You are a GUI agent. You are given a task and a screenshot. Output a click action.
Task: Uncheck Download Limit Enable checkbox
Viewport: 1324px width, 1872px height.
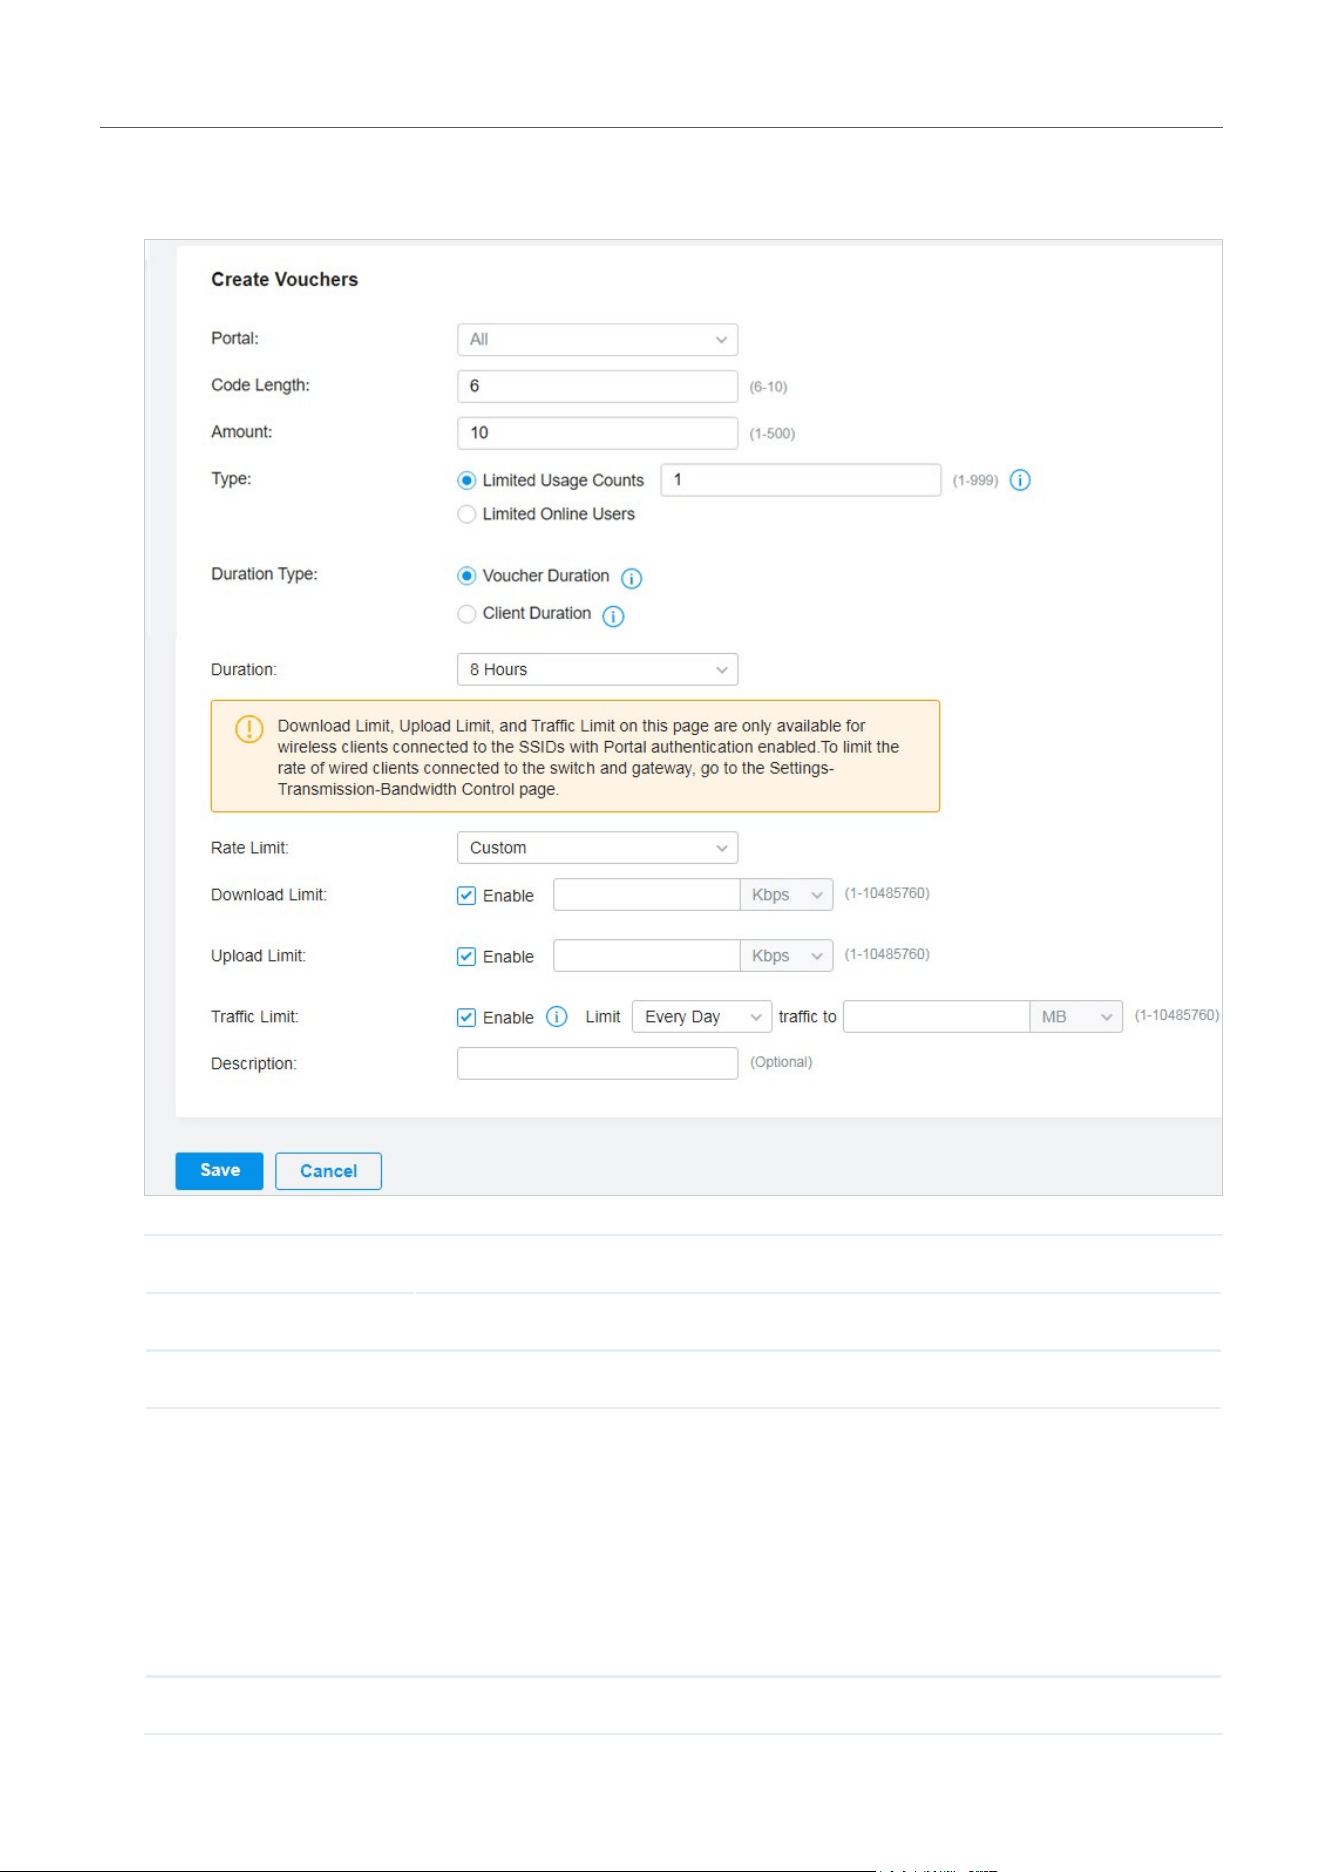466,895
